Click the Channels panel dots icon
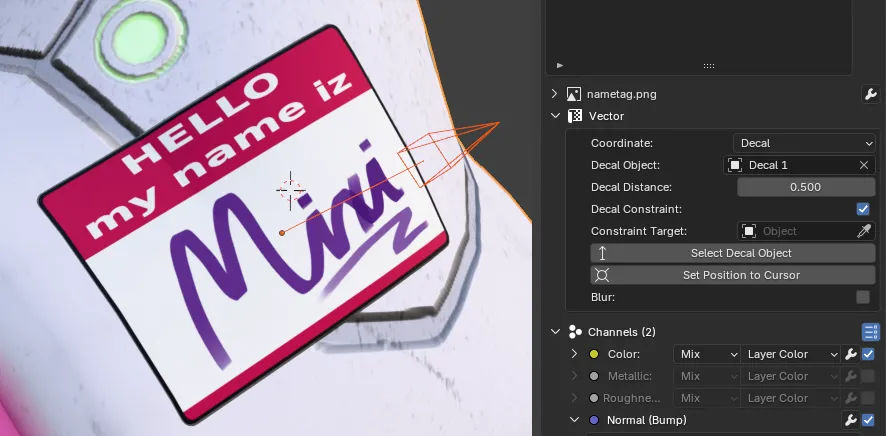886x436 pixels. click(575, 332)
